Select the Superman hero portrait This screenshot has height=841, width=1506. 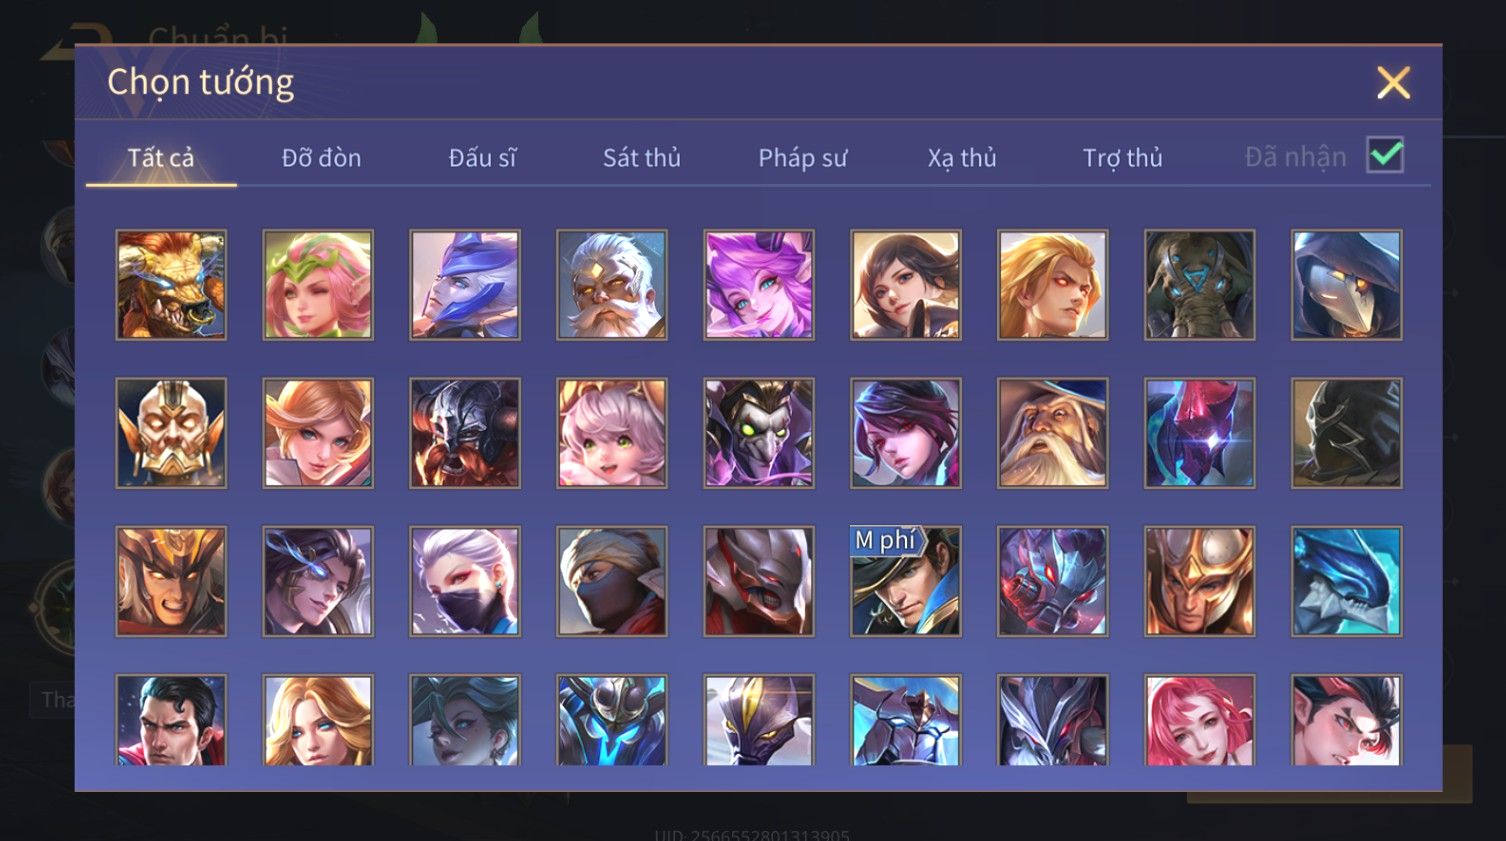point(171,720)
